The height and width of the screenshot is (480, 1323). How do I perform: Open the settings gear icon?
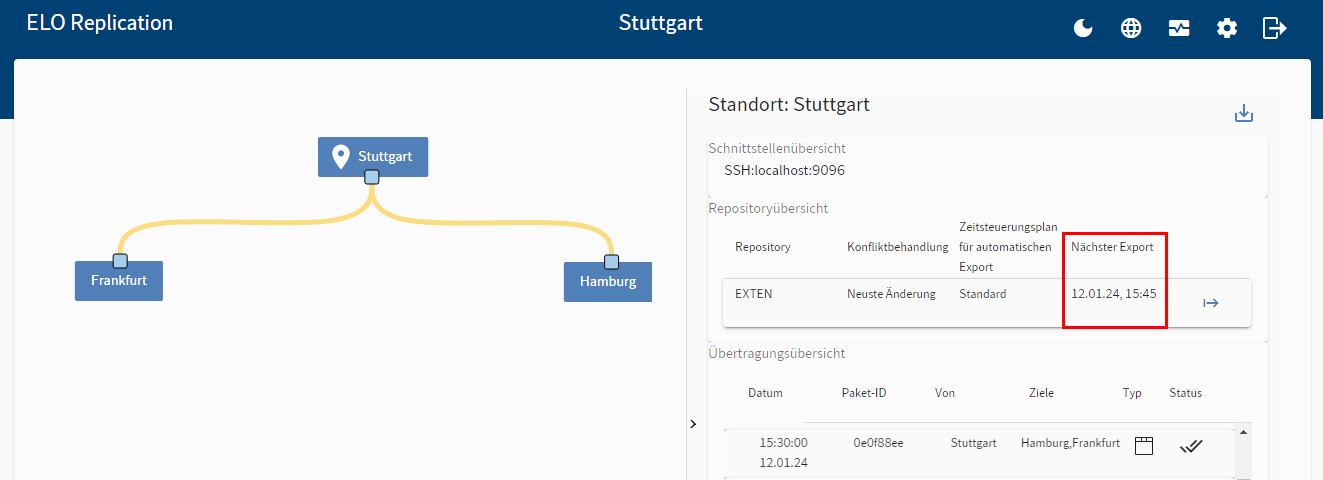[1227, 28]
